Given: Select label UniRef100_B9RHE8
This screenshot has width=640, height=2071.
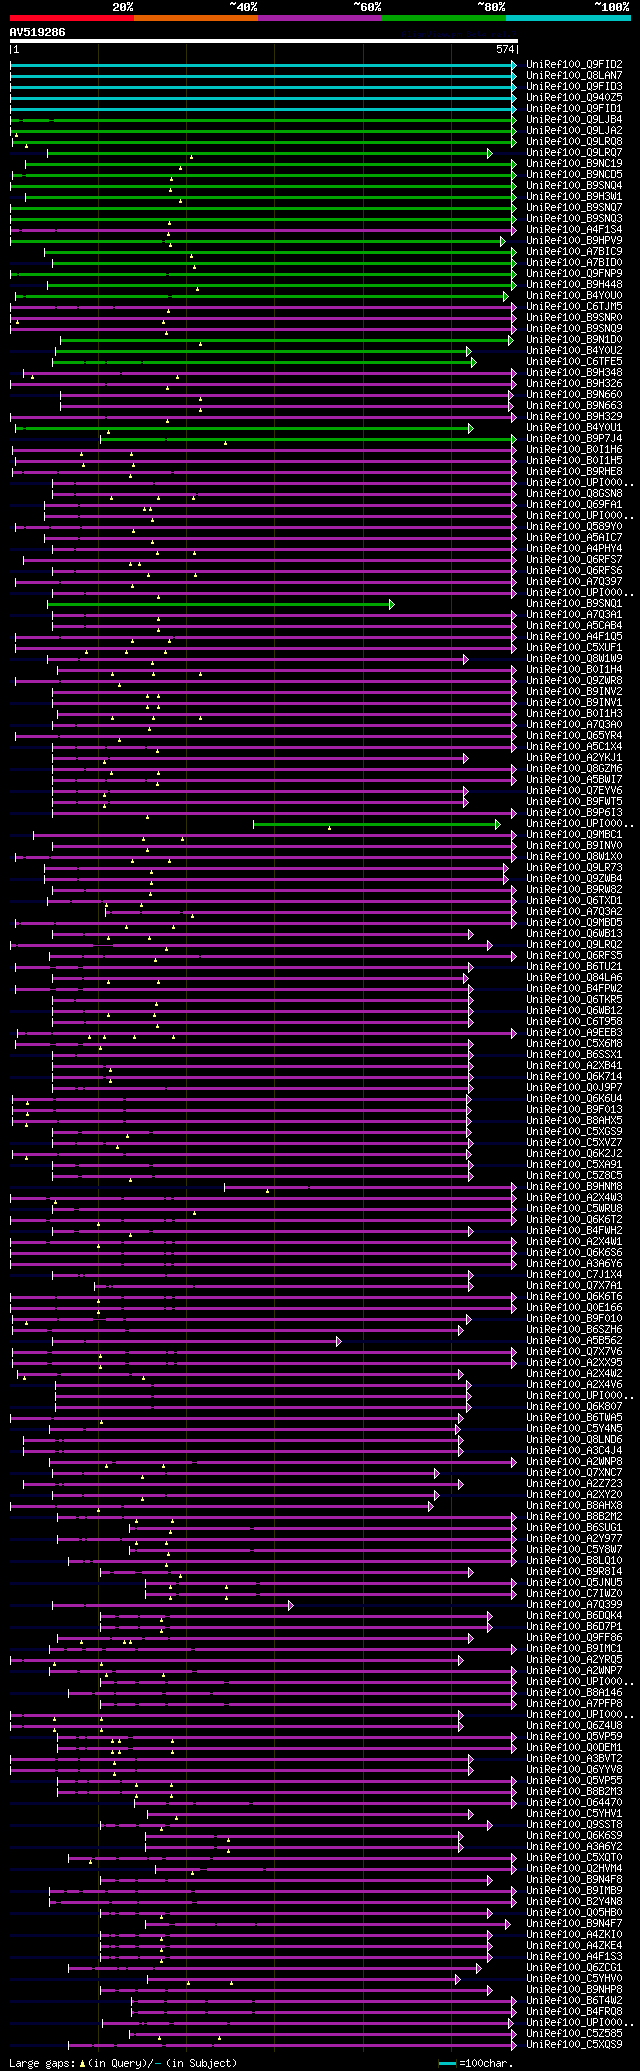Looking at the screenshot, I should [574, 472].
